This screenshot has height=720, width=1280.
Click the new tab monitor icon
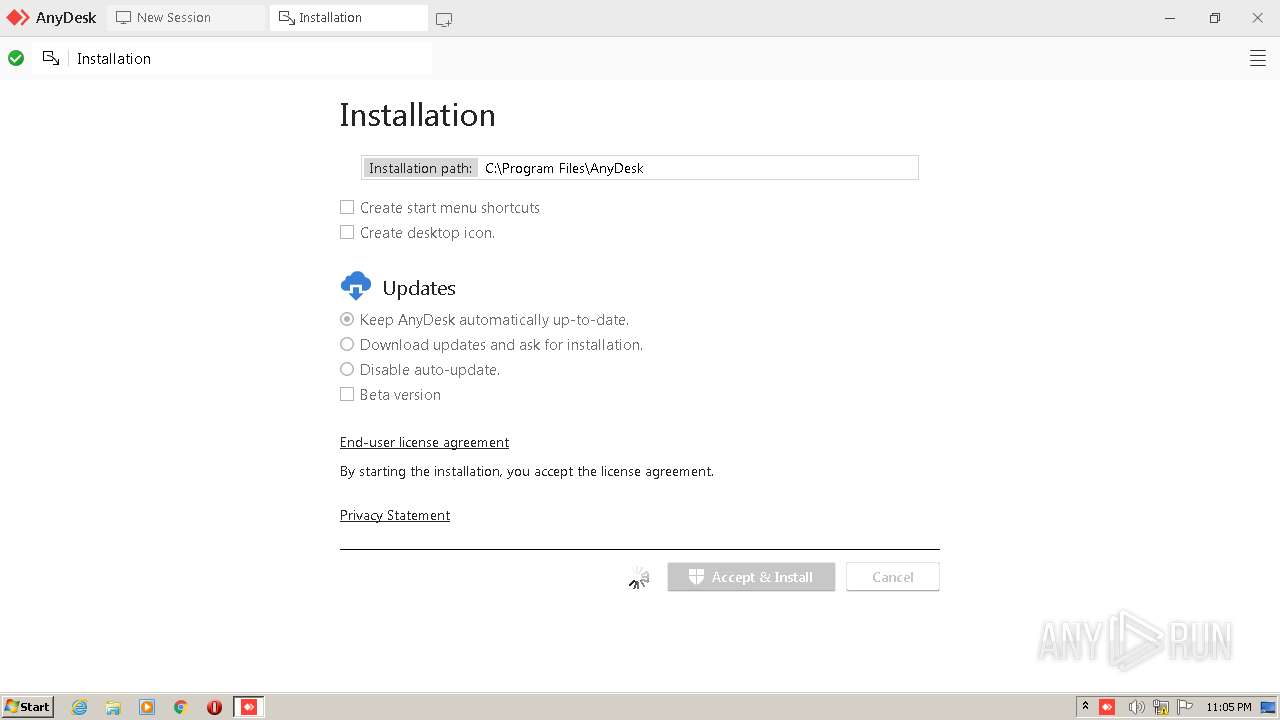[444, 19]
